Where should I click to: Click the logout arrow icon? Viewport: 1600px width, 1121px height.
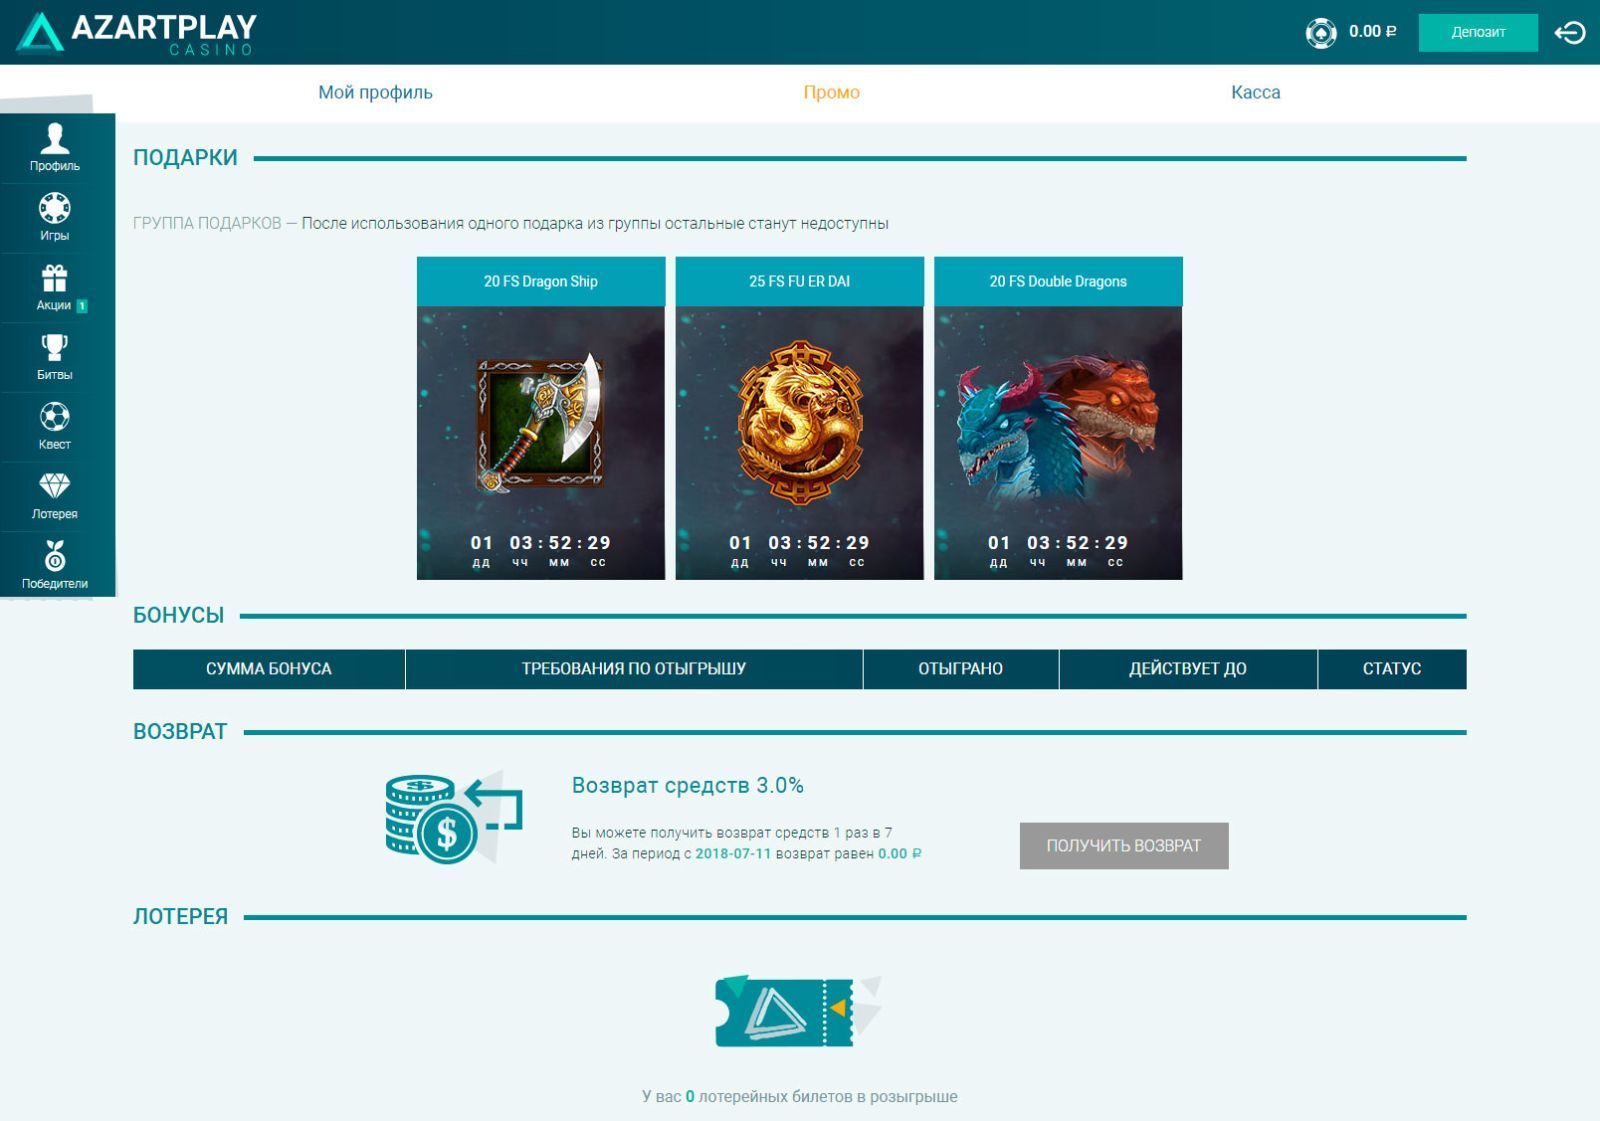pyautogui.click(x=1570, y=33)
